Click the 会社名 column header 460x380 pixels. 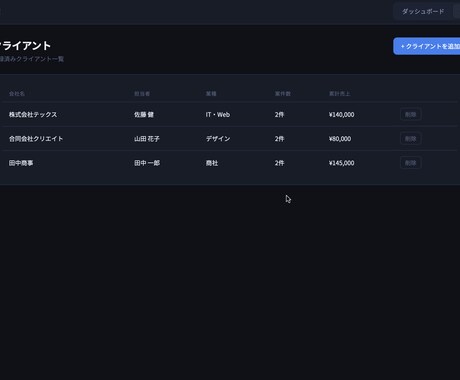pyautogui.click(x=17, y=94)
